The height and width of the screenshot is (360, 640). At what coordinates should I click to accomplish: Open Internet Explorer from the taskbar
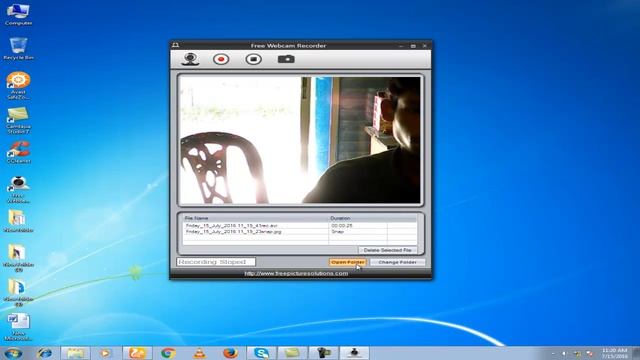point(44,353)
